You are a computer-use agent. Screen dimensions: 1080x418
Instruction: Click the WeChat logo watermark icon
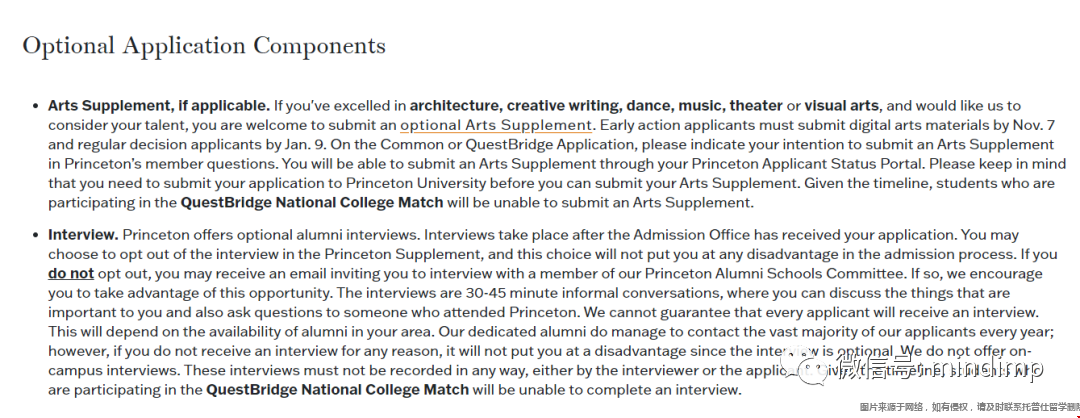click(803, 372)
